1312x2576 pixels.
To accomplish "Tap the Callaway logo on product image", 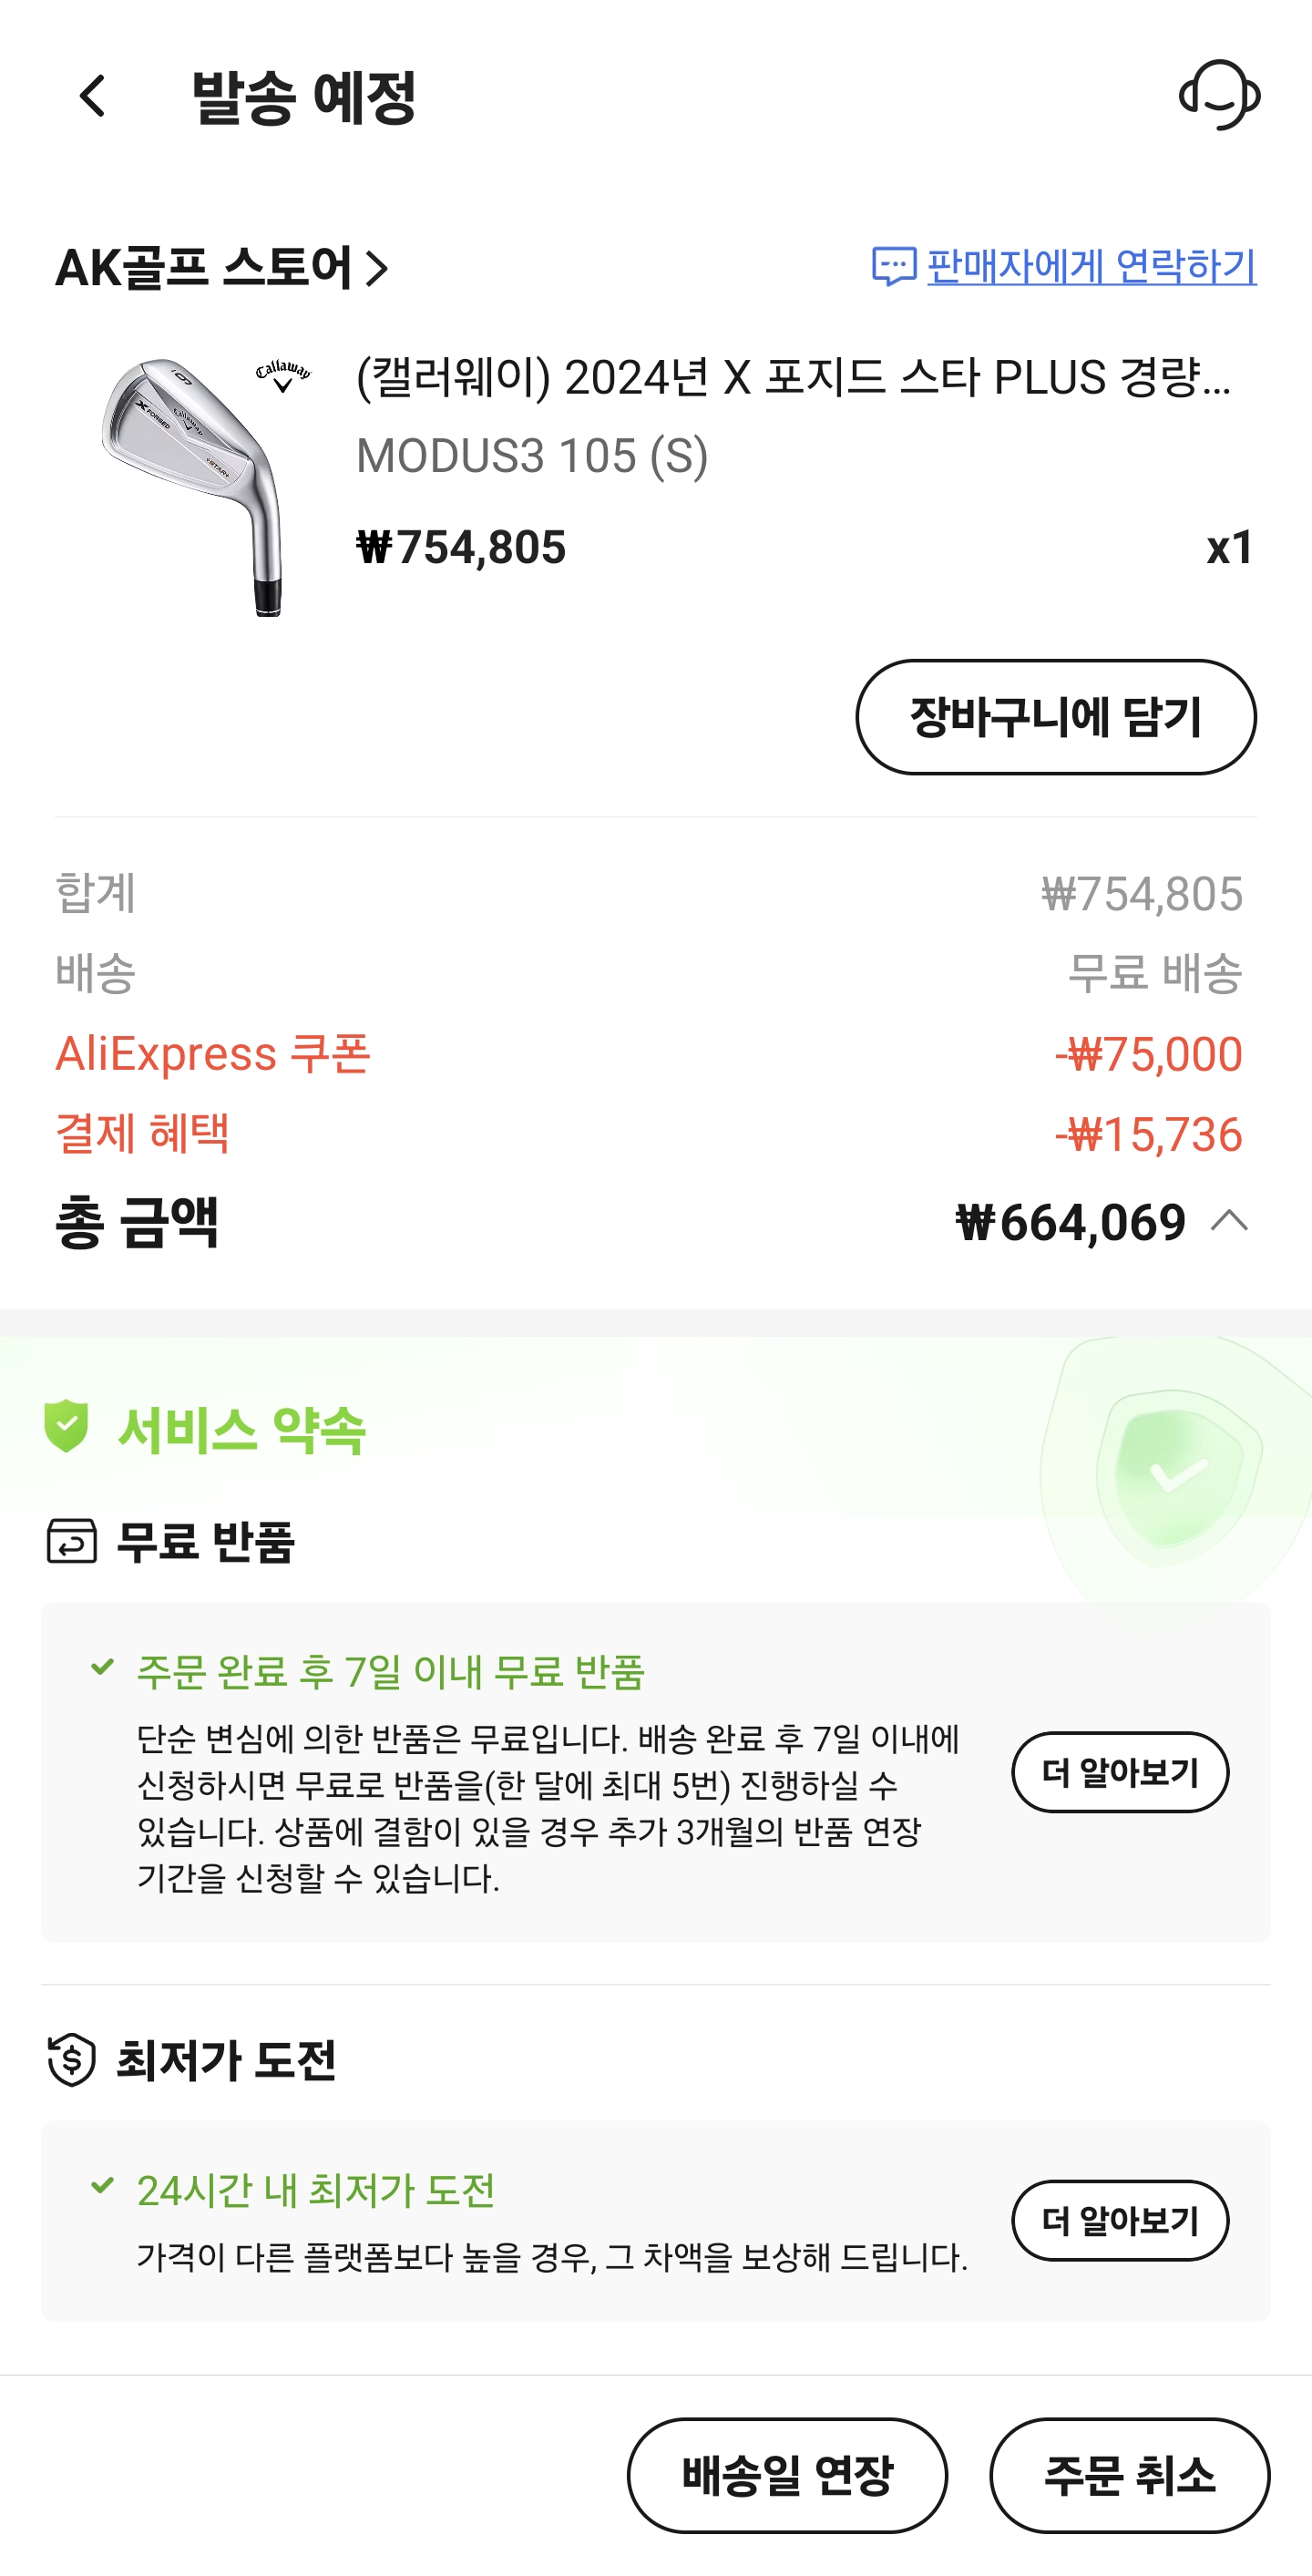I will pos(283,375).
